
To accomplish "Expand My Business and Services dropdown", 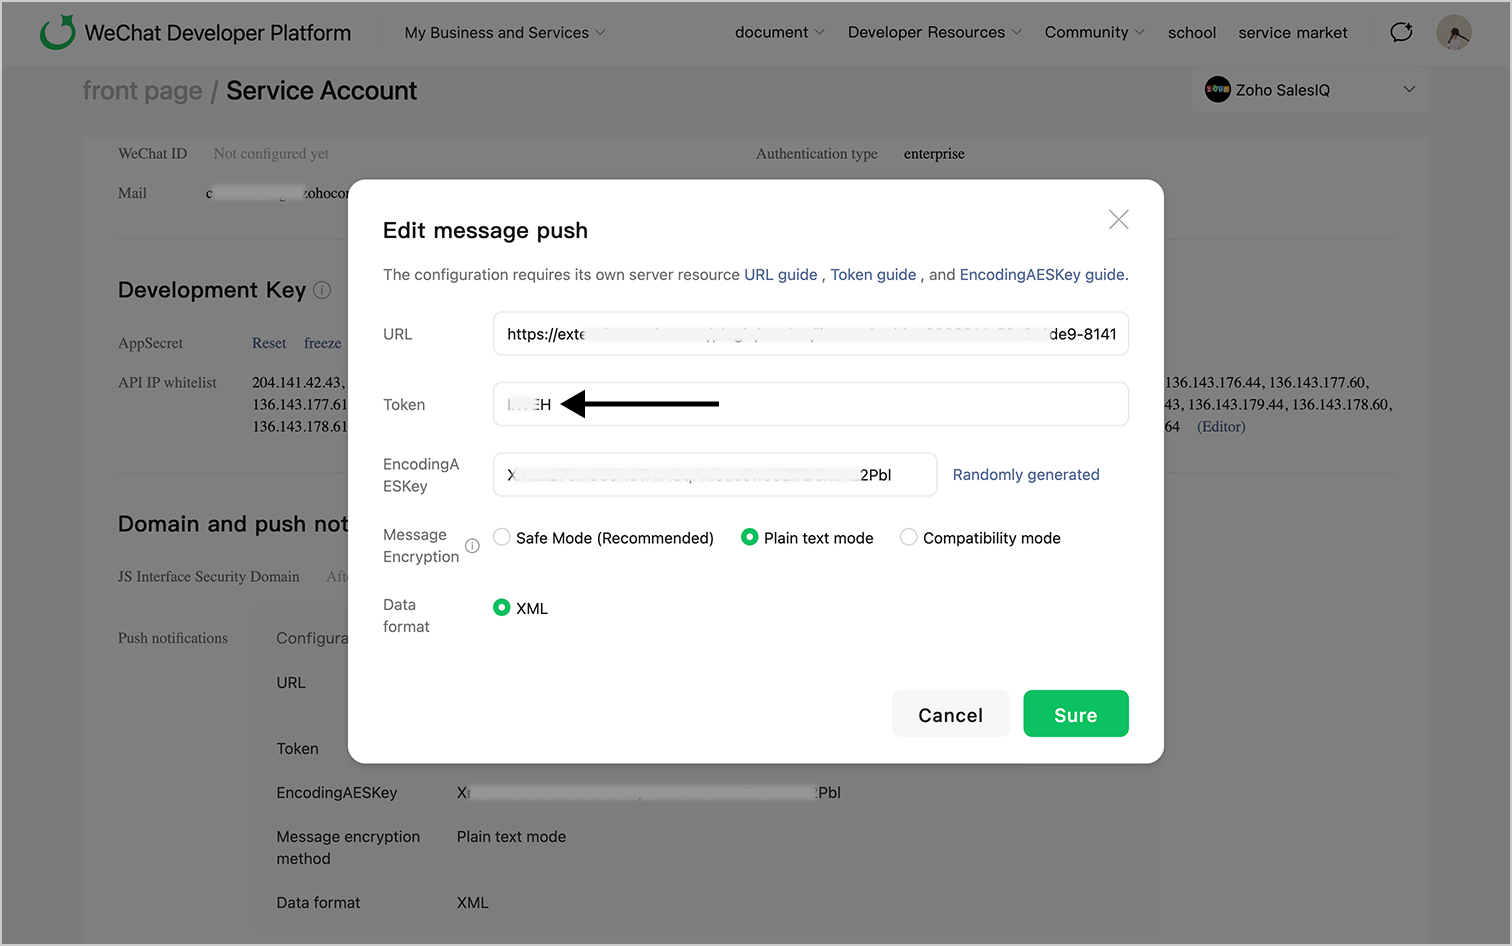I will point(505,33).
